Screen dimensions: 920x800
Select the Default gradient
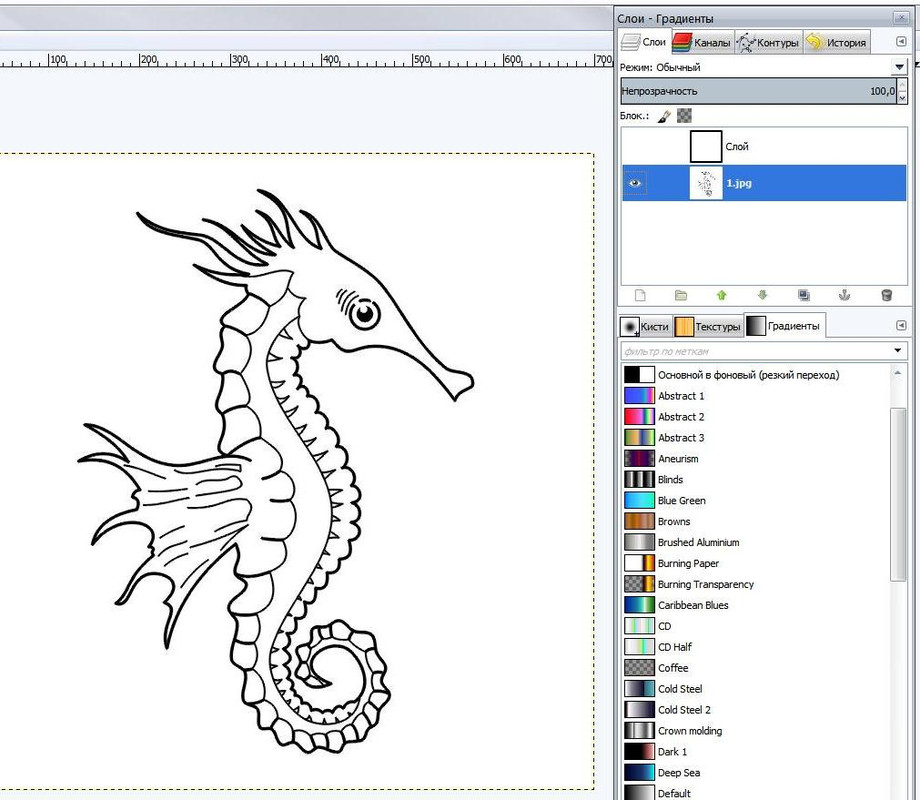tap(757, 792)
